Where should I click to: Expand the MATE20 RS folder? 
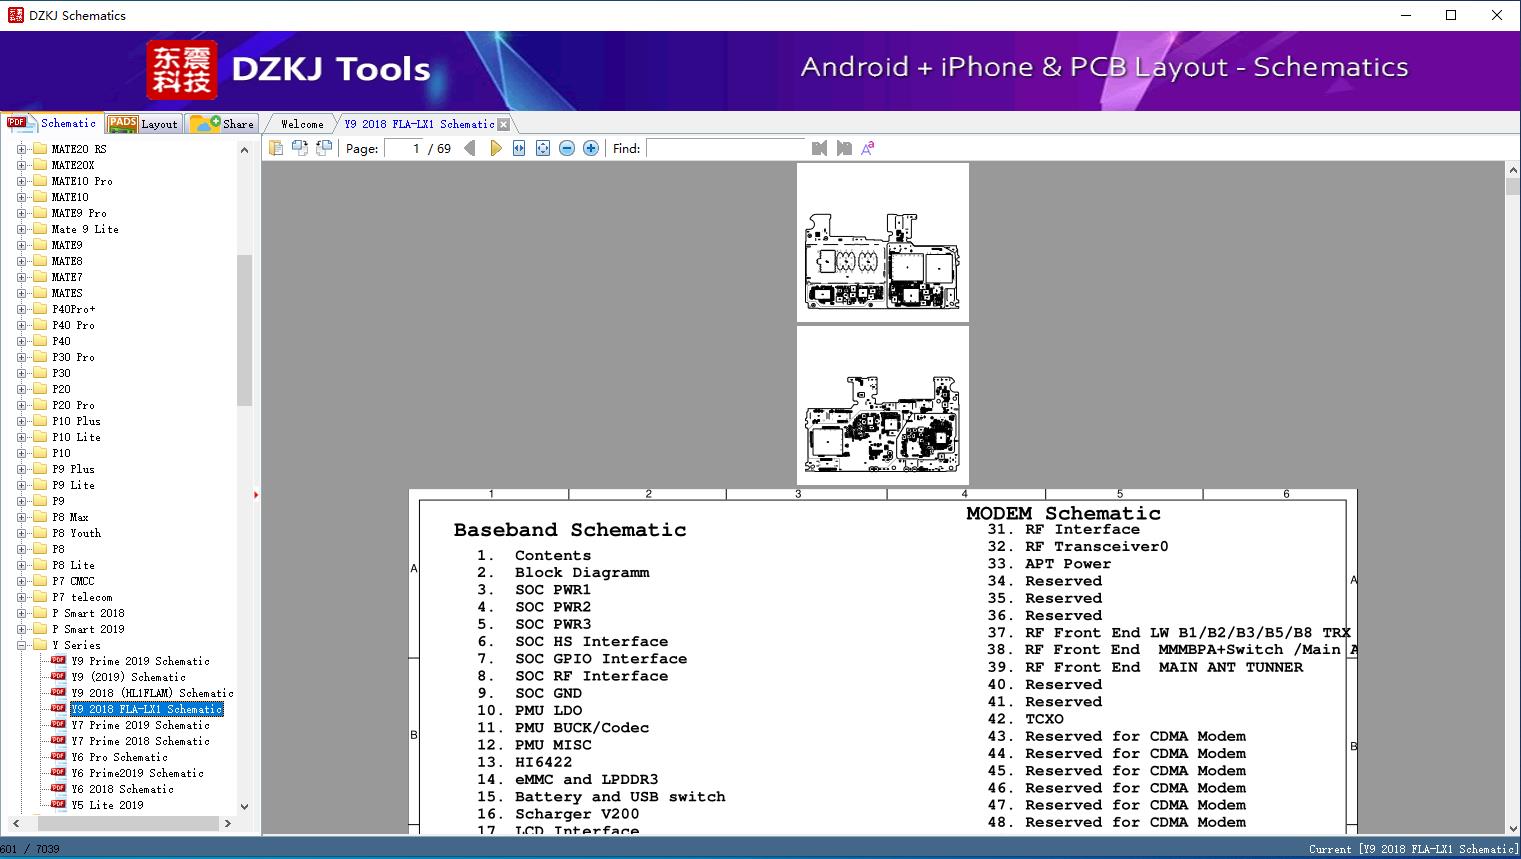22,149
